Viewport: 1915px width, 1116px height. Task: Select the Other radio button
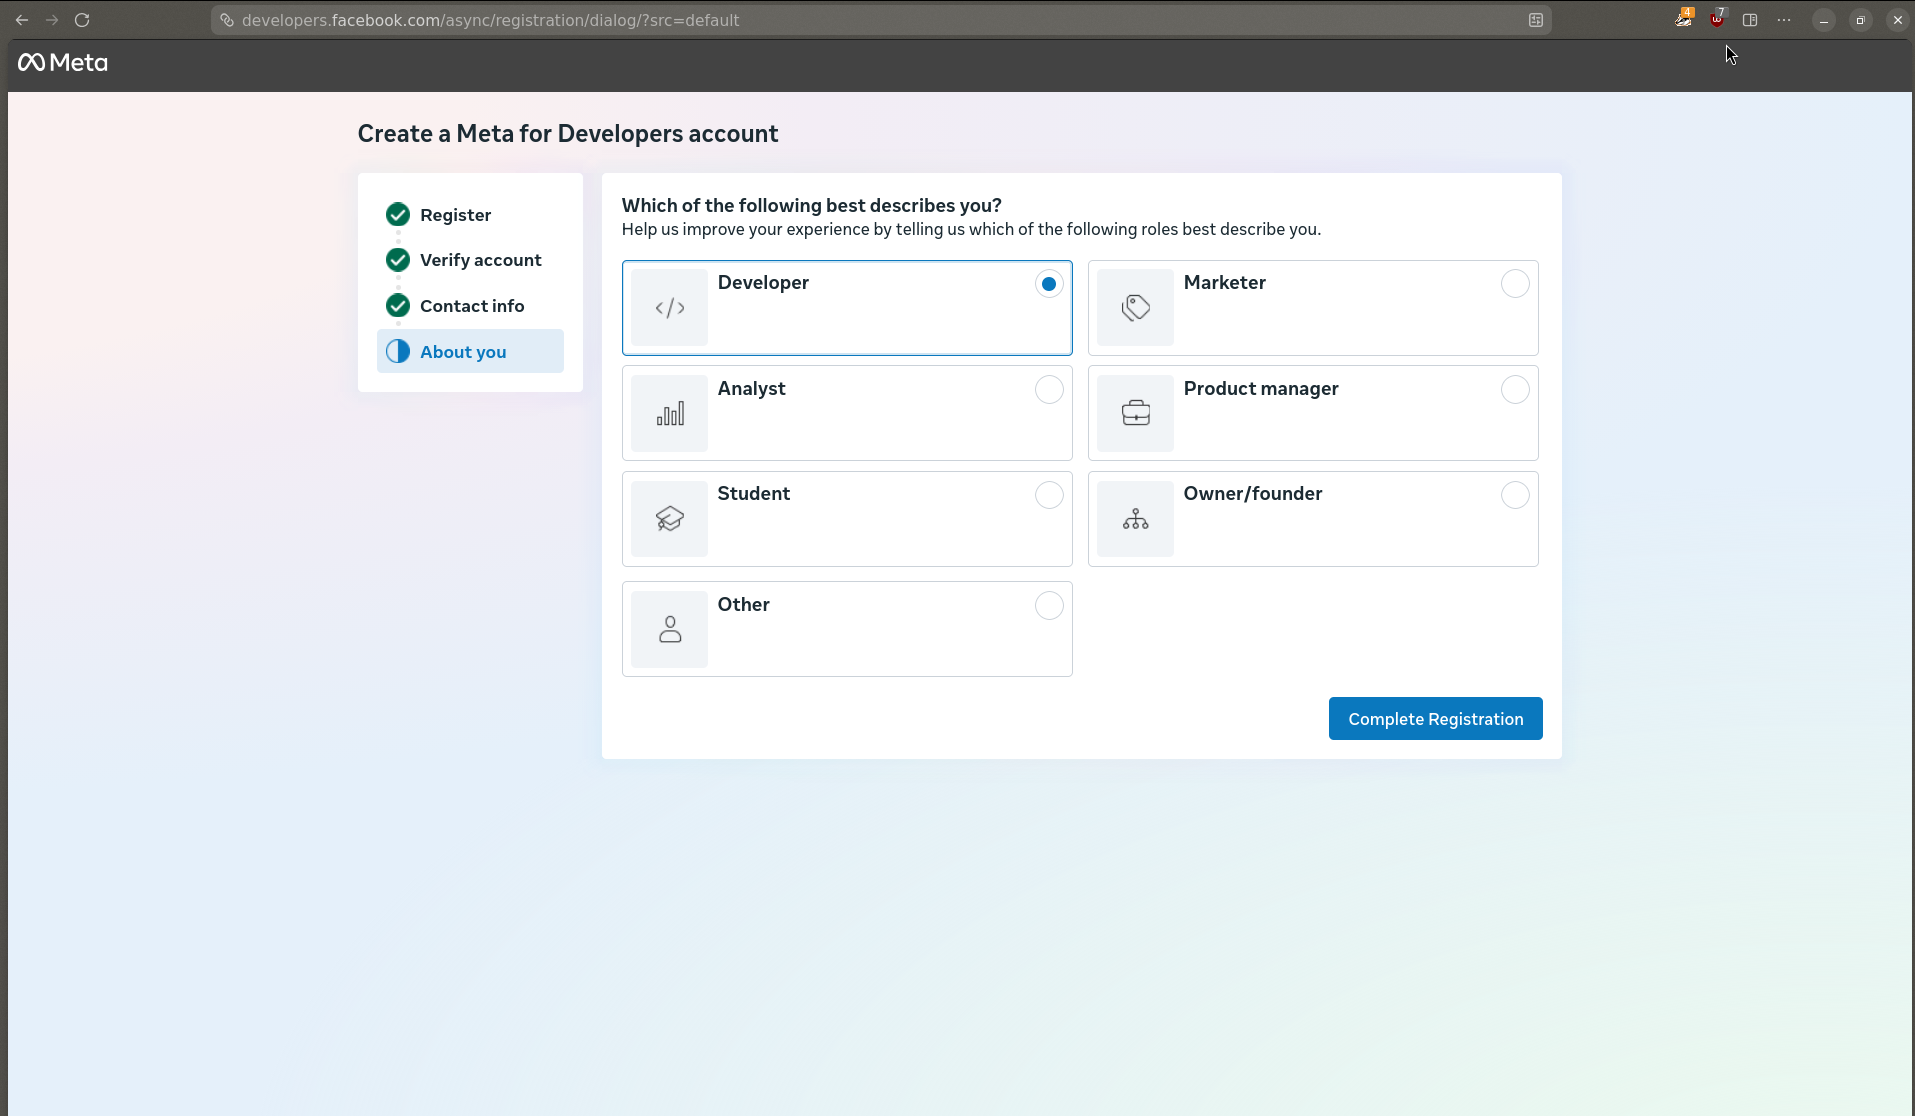1049,606
